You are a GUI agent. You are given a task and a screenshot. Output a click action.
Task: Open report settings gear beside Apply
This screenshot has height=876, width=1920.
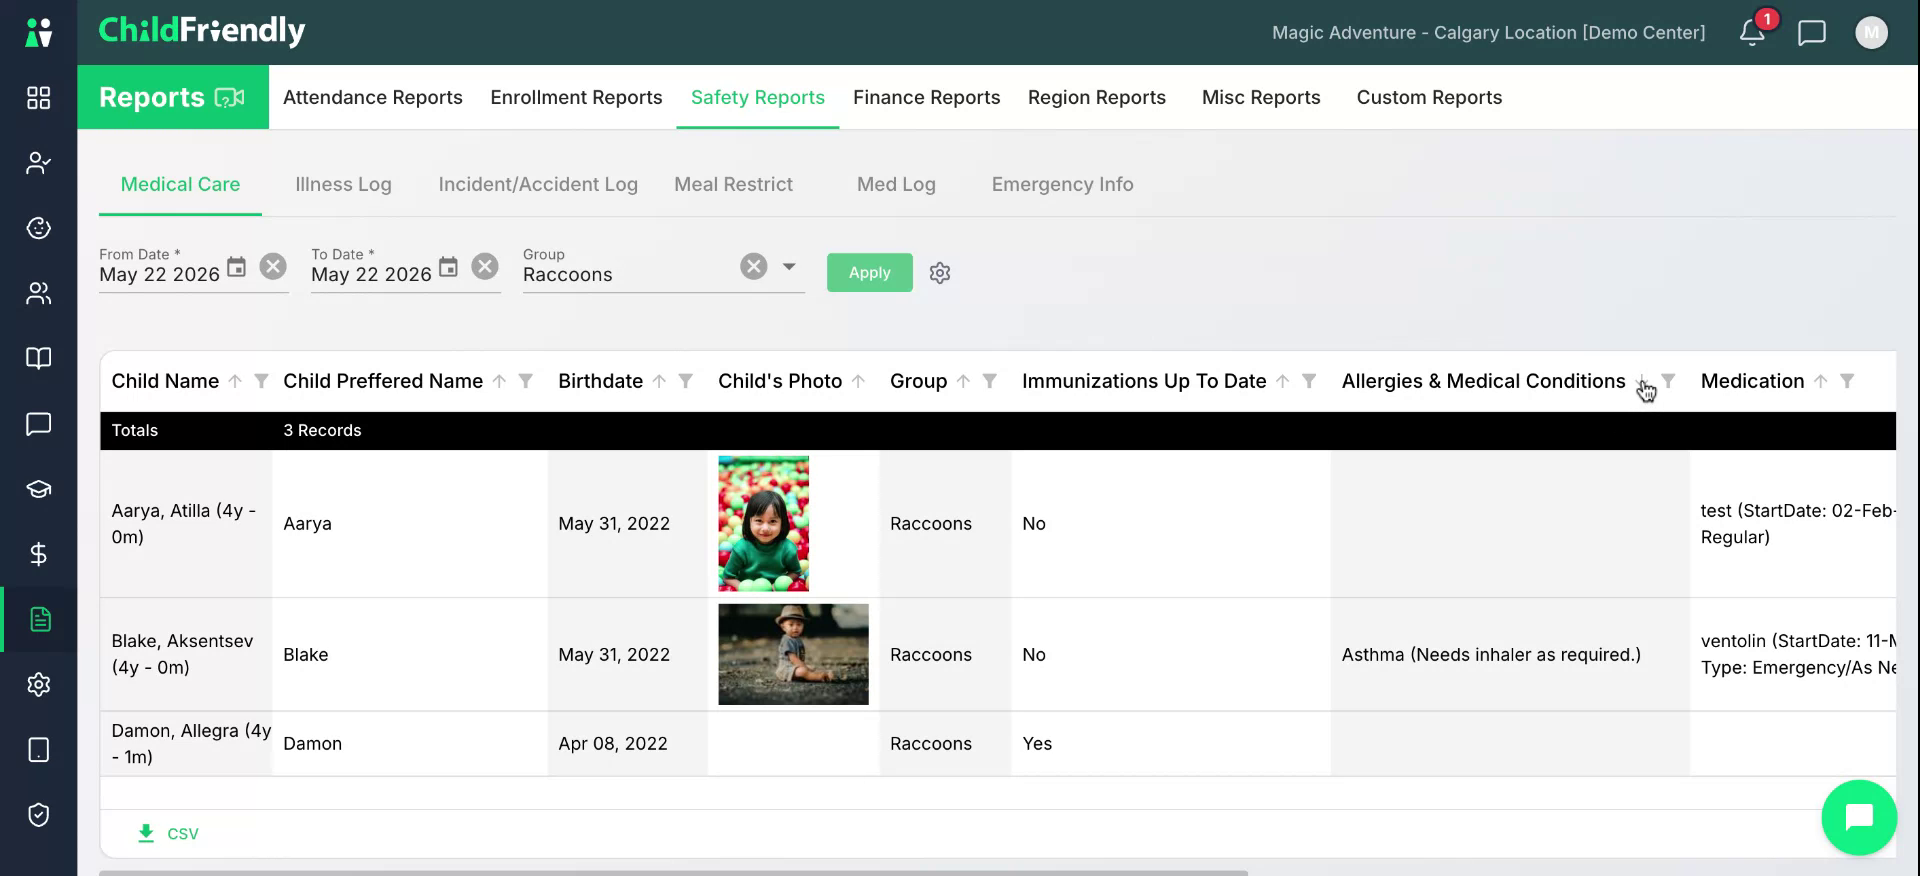tap(940, 273)
